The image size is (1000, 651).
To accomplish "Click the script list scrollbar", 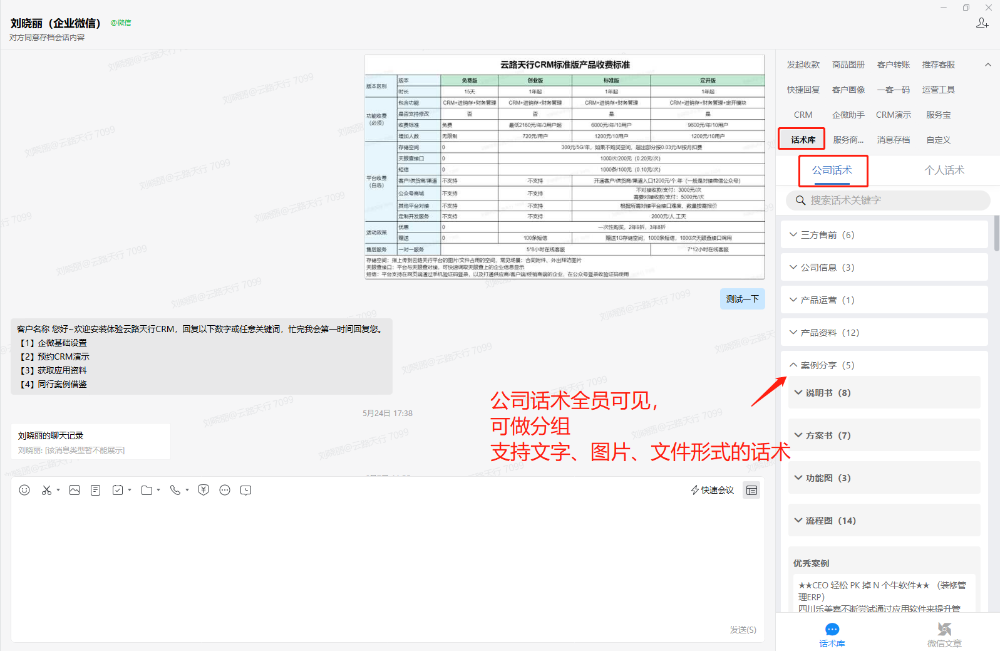I will (x=996, y=233).
